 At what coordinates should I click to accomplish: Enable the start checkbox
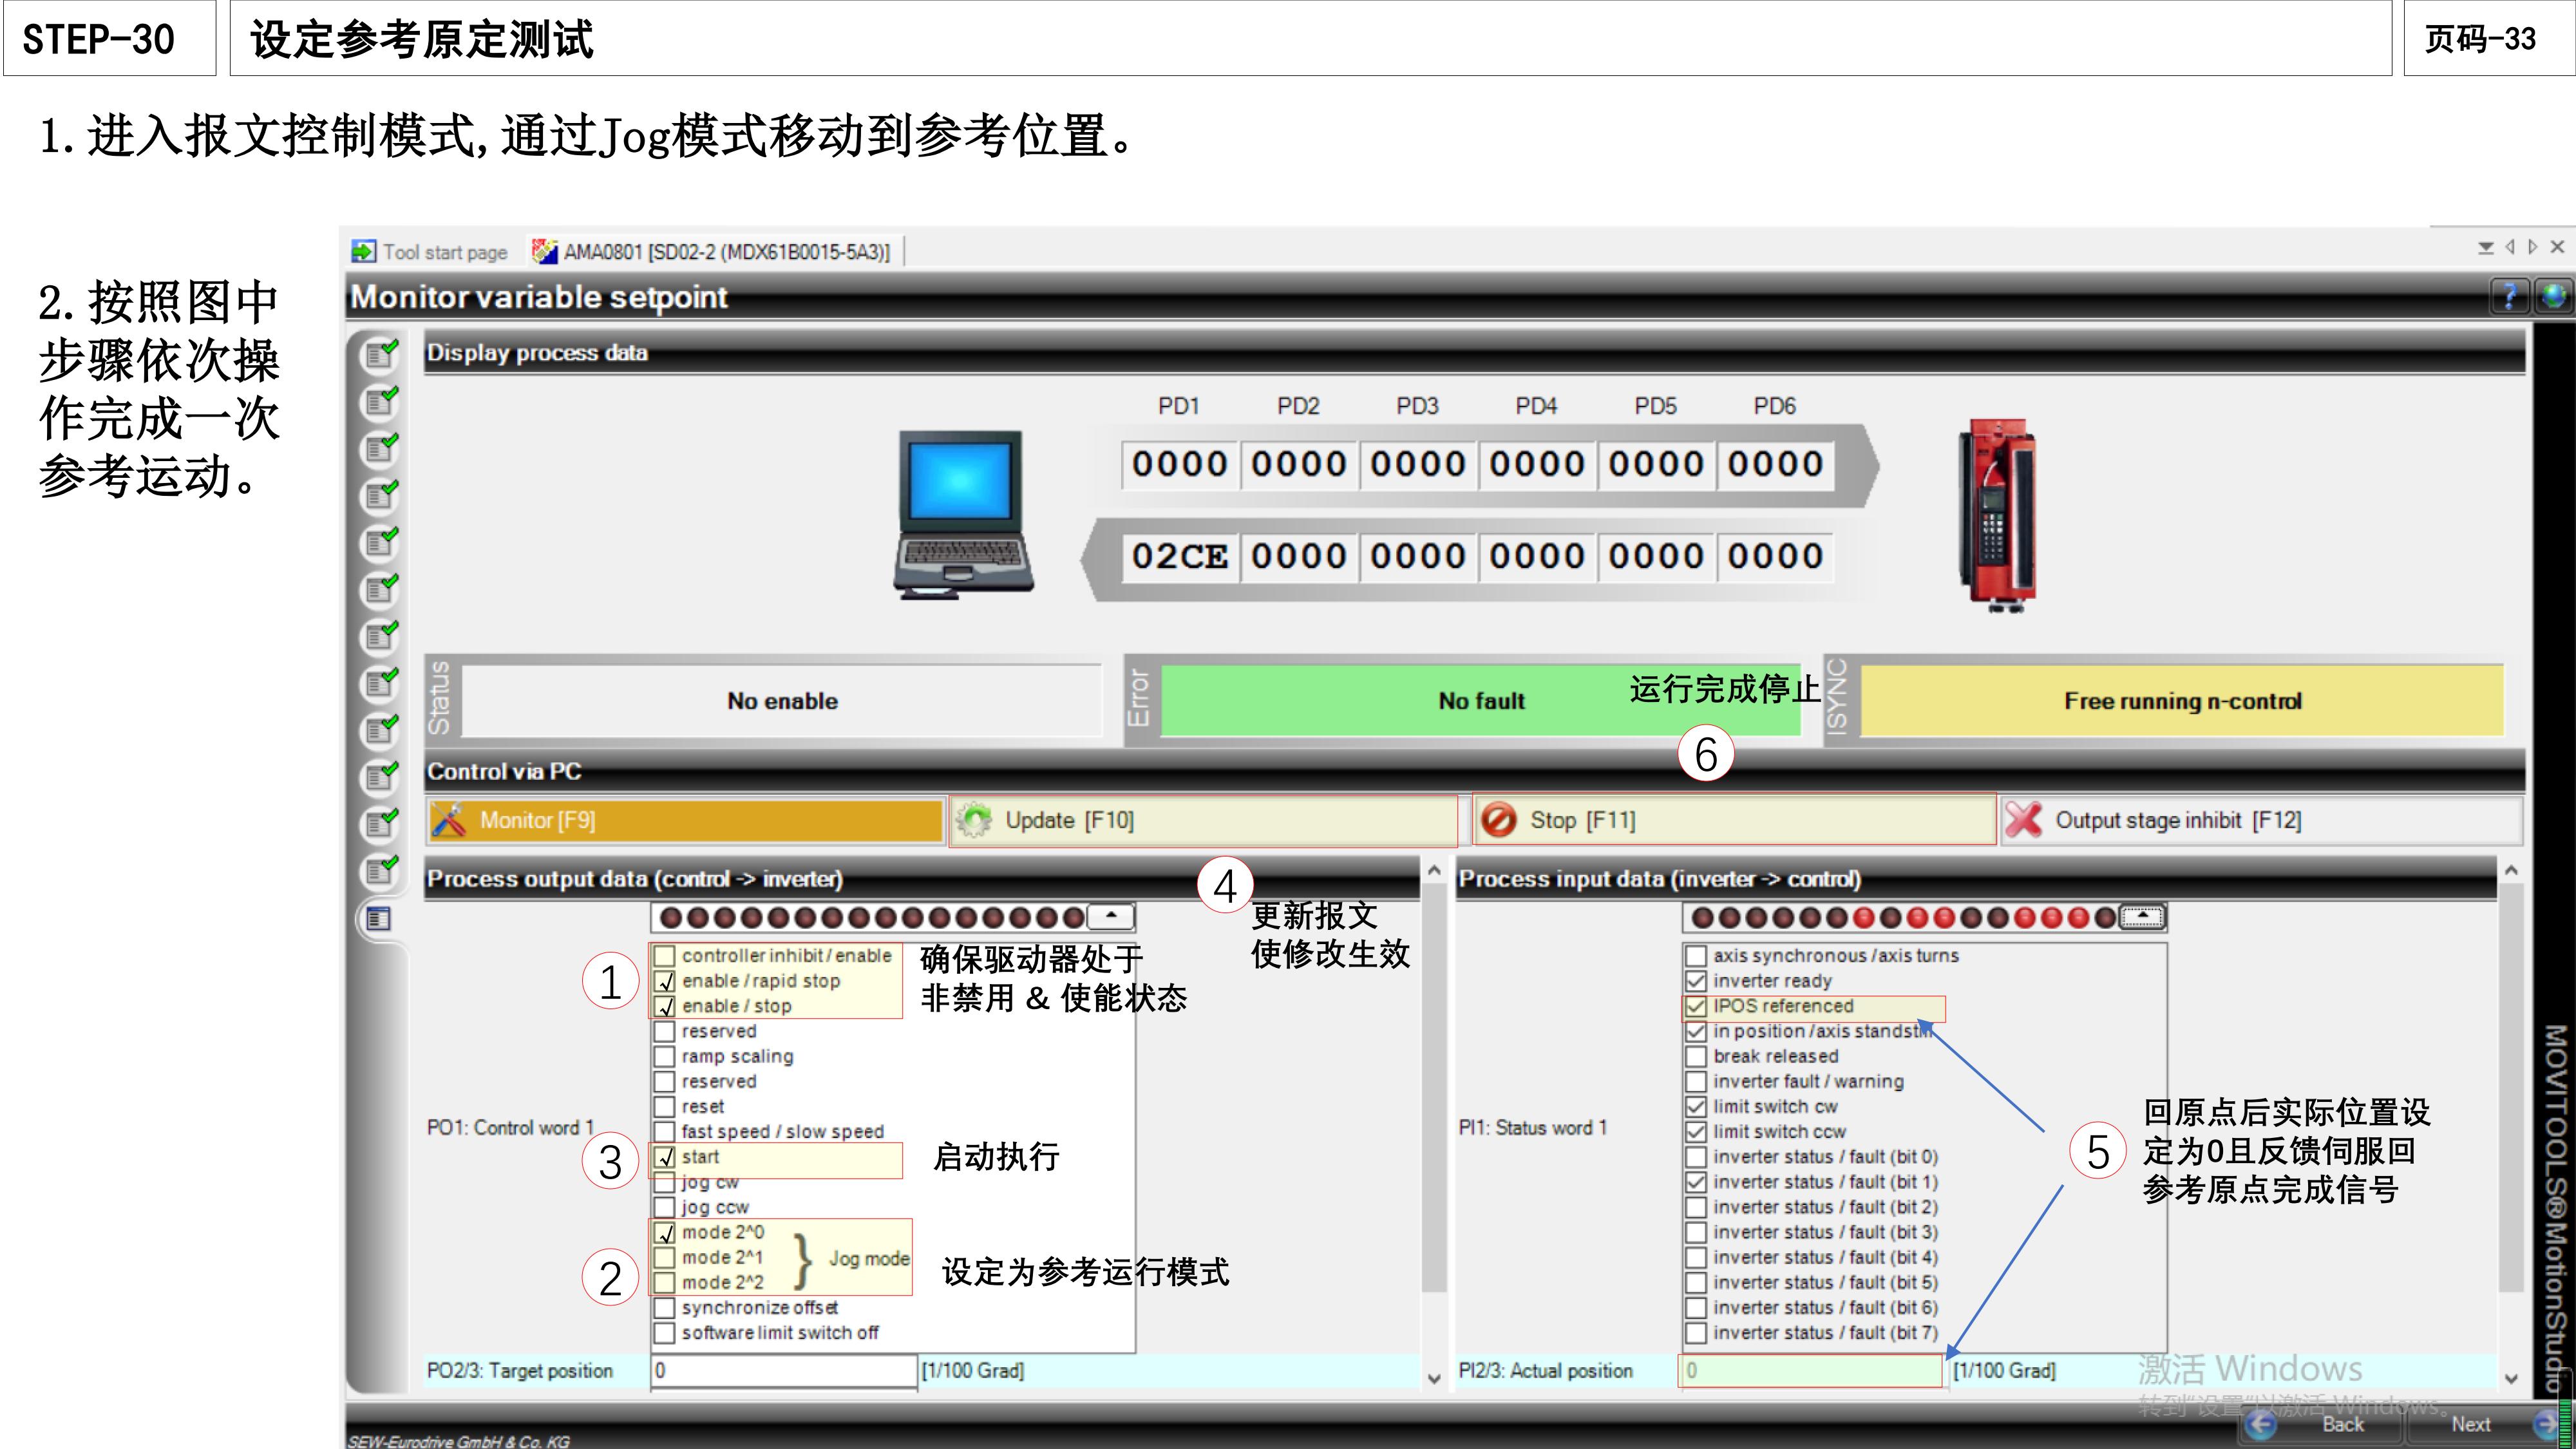pyautogui.click(x=666, y=1157)
